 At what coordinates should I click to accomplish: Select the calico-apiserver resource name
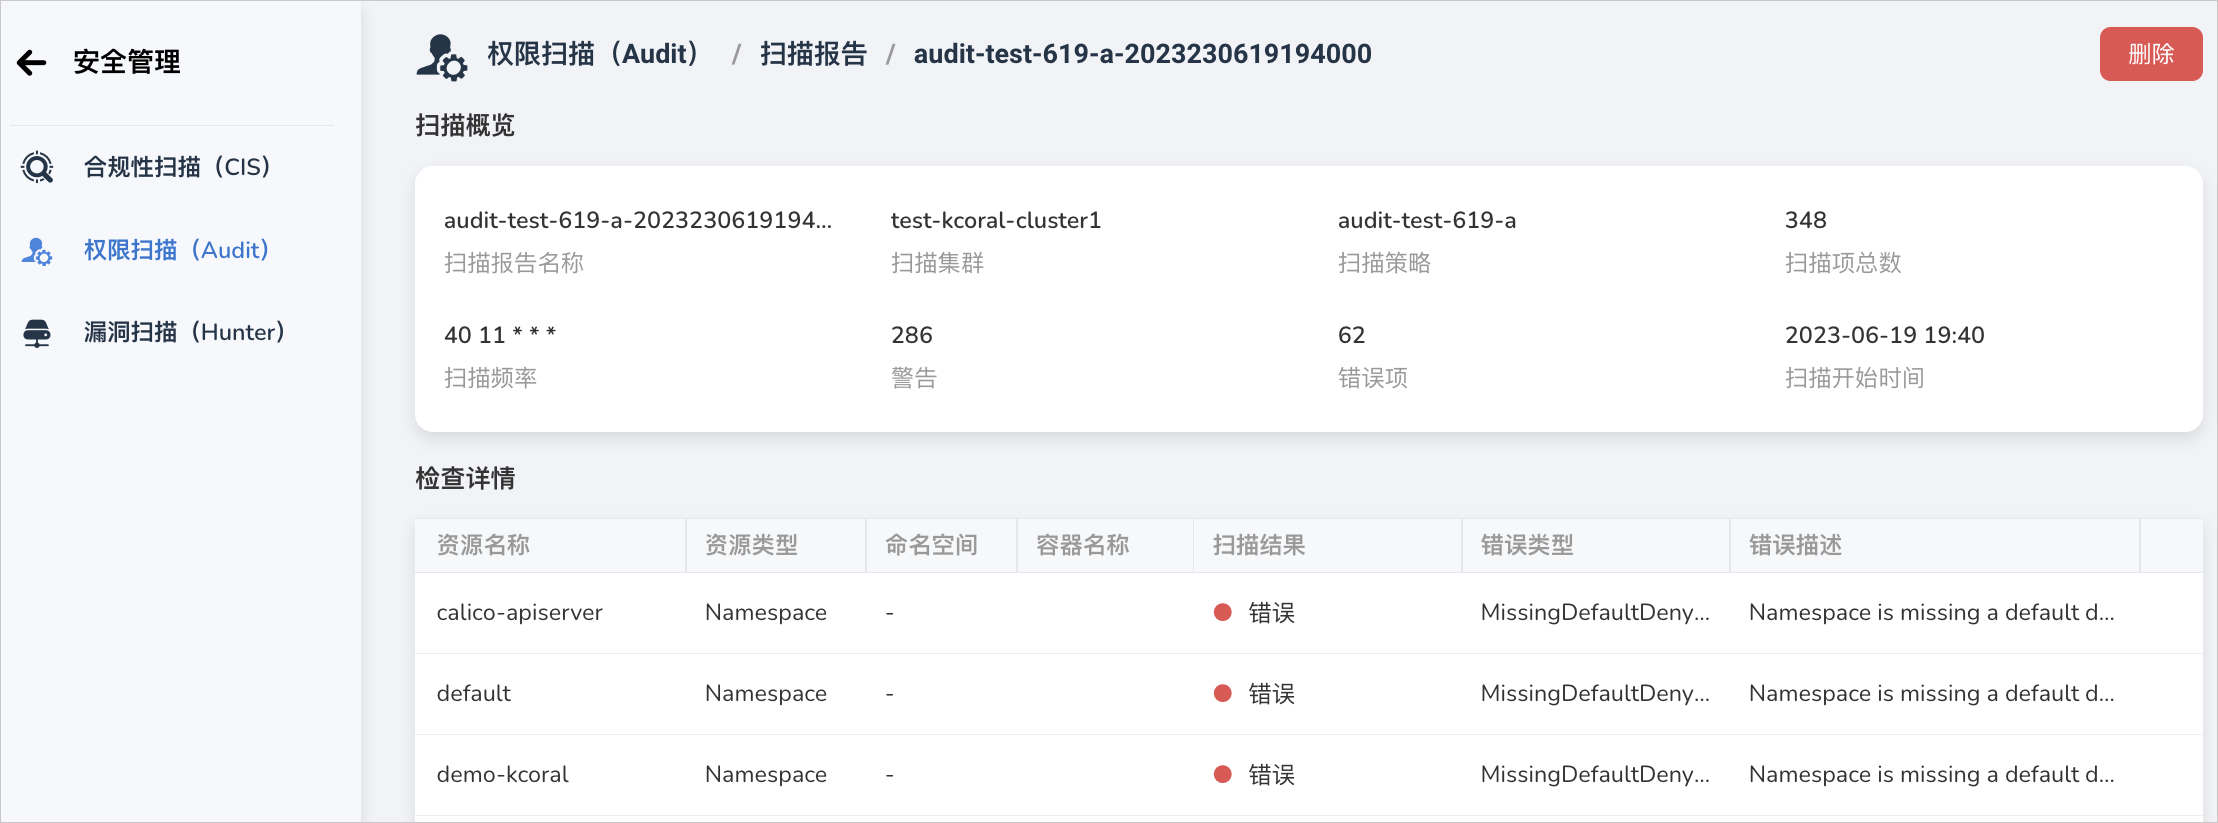pyautogui.click(x=520, y=613)
